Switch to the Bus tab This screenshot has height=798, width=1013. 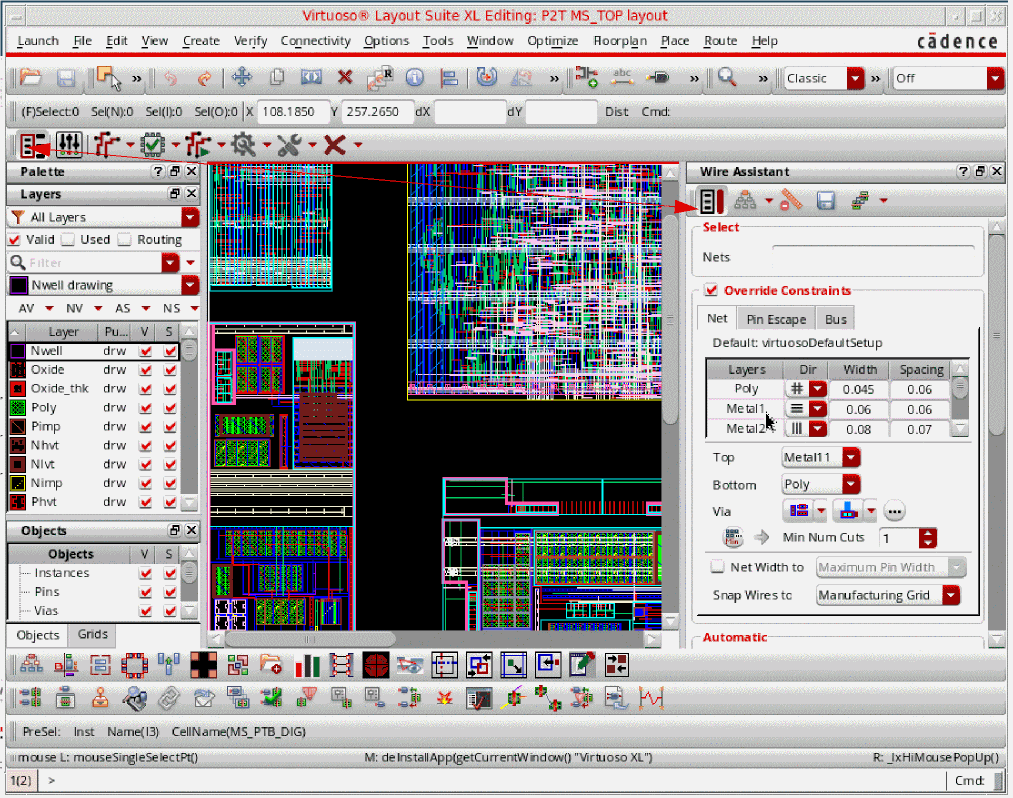coord(835,319)
